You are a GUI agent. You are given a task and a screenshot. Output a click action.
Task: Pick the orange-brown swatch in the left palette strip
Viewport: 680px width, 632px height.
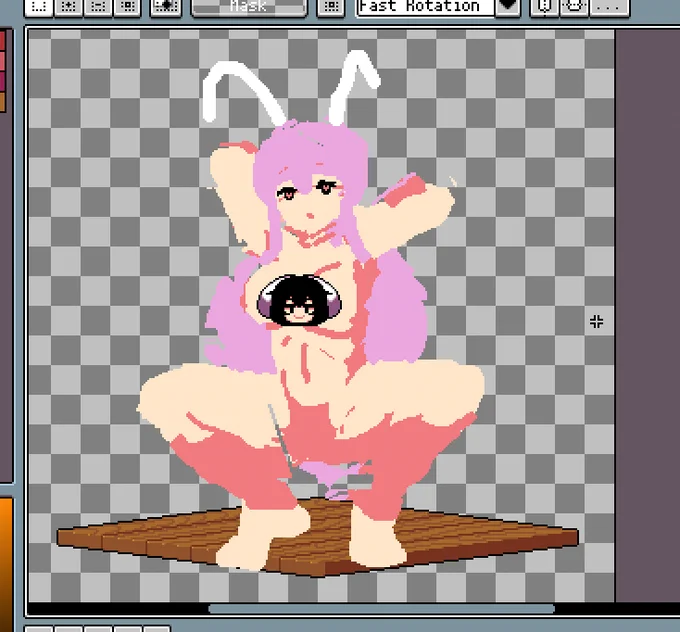[2, 102]
